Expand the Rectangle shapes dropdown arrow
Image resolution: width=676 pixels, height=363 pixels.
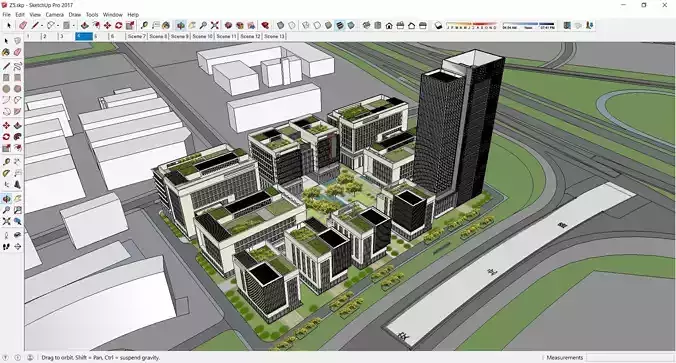coord(74,26)
